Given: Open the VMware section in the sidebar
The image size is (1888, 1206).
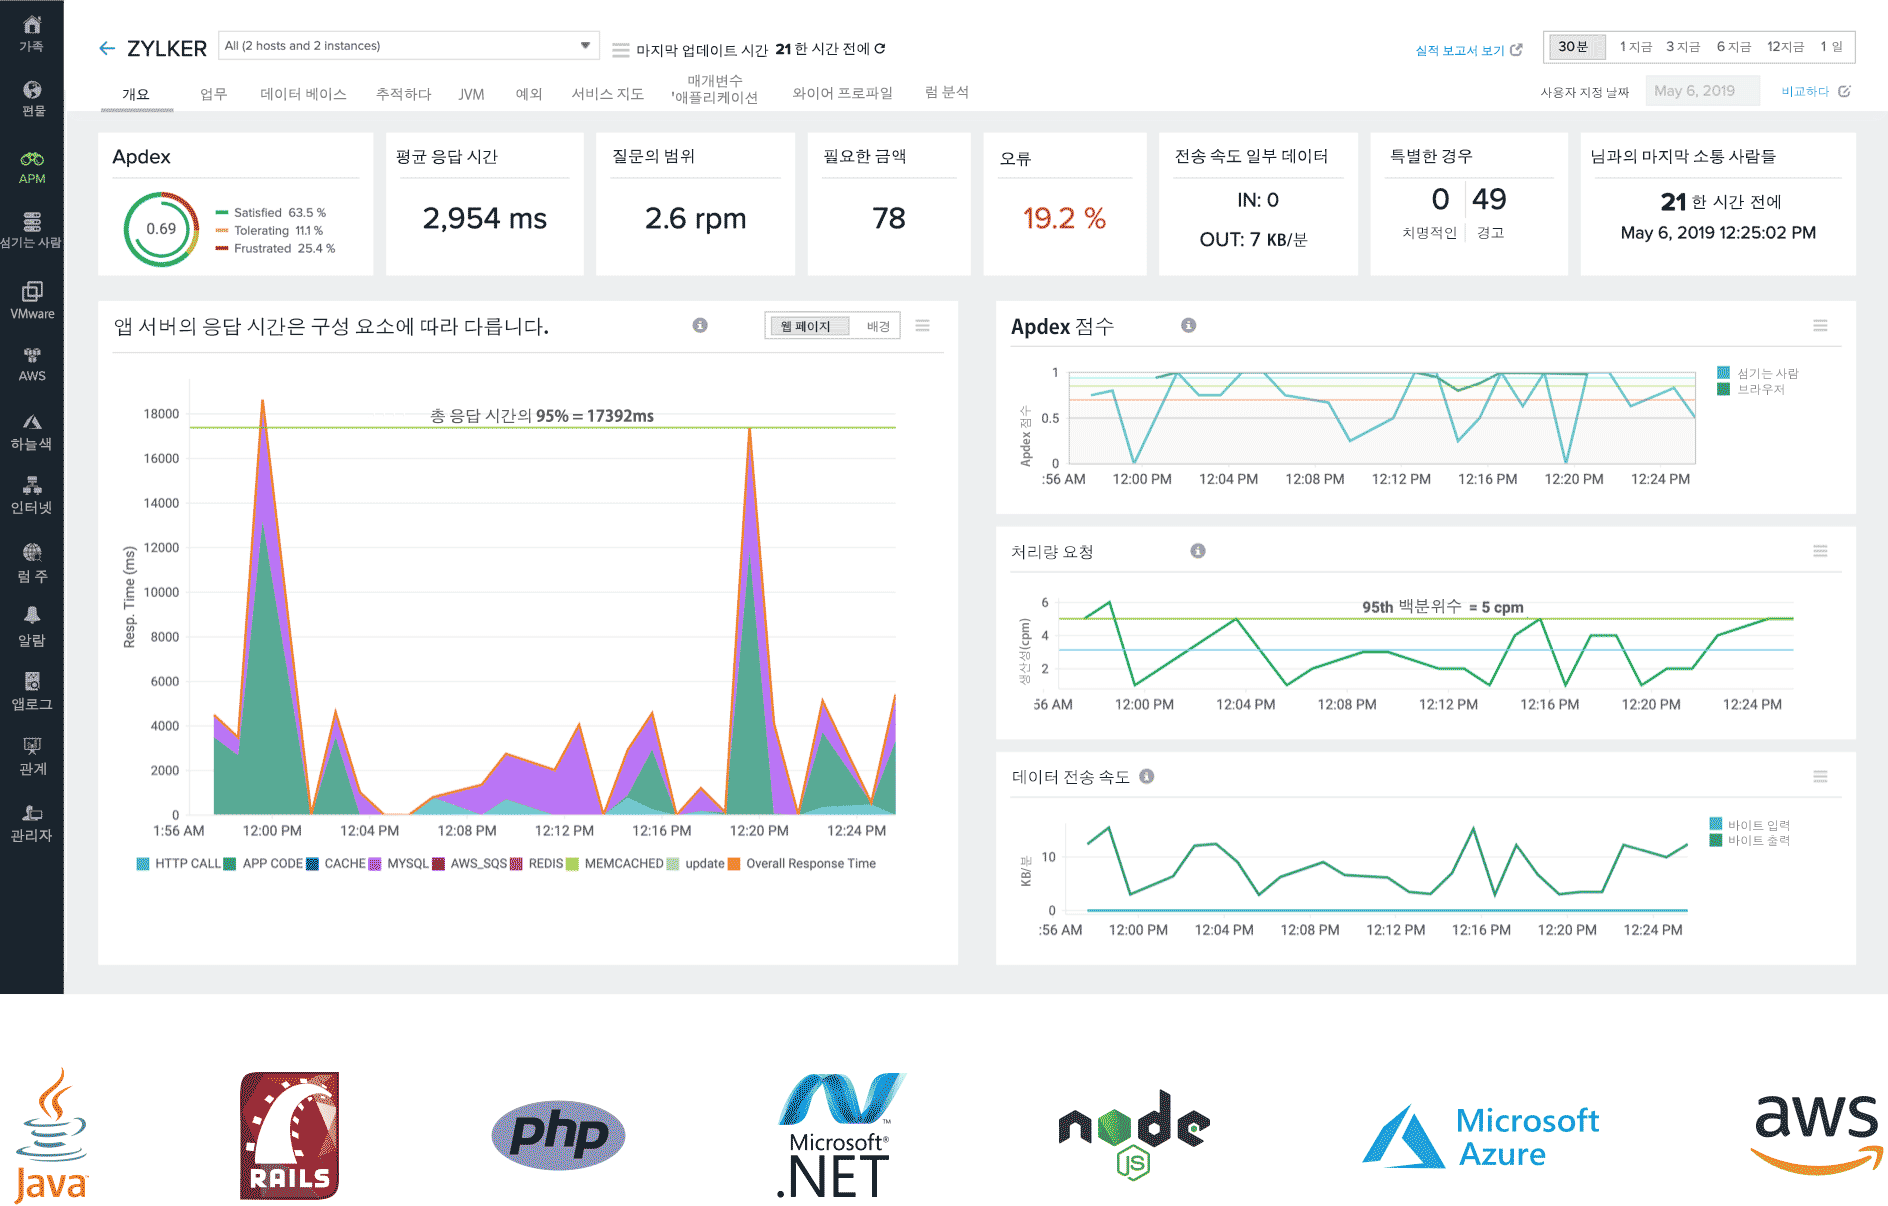Looking at the screenshot, I should click(x=33, y=300).
